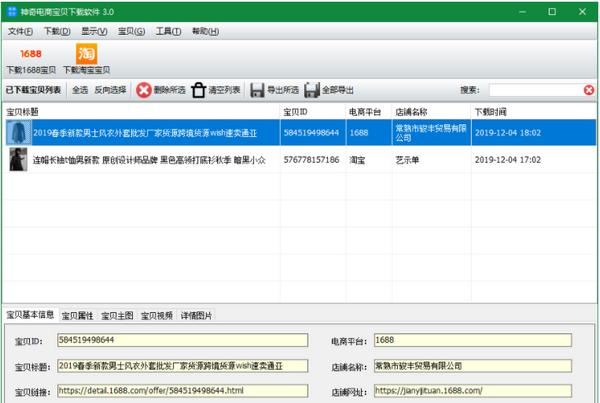
Task: Open the 文件(F) menu
Action: pyautogui.click(x=20, y=31)
